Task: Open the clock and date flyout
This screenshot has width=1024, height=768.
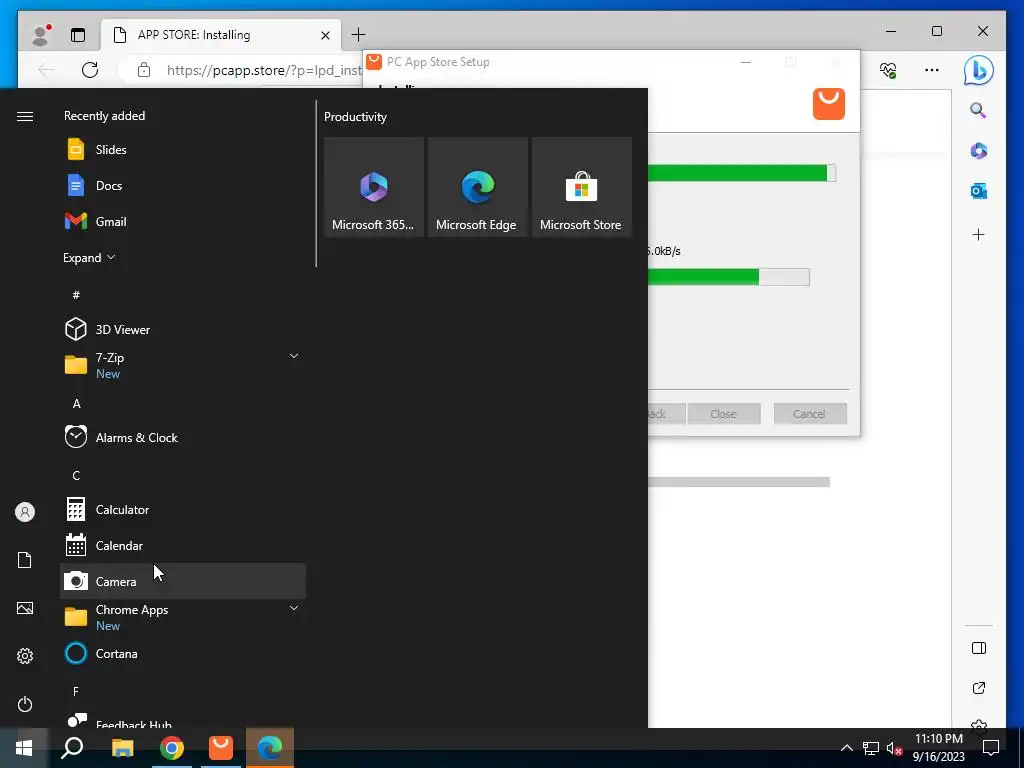Action: pyautogui.click(x=938, y=748)
